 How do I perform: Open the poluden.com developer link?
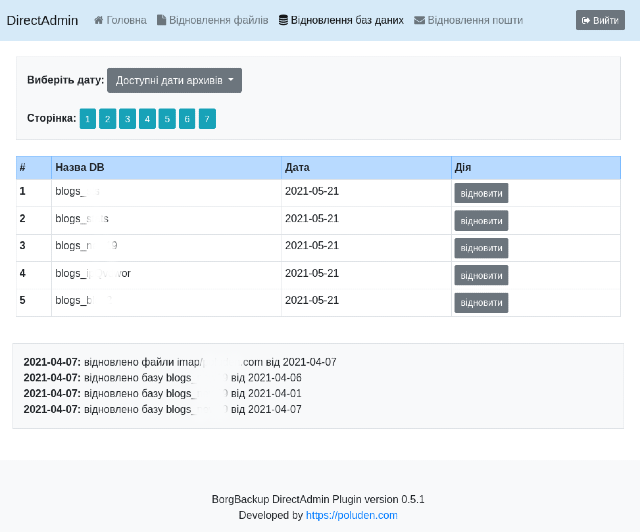pos(351,515)
